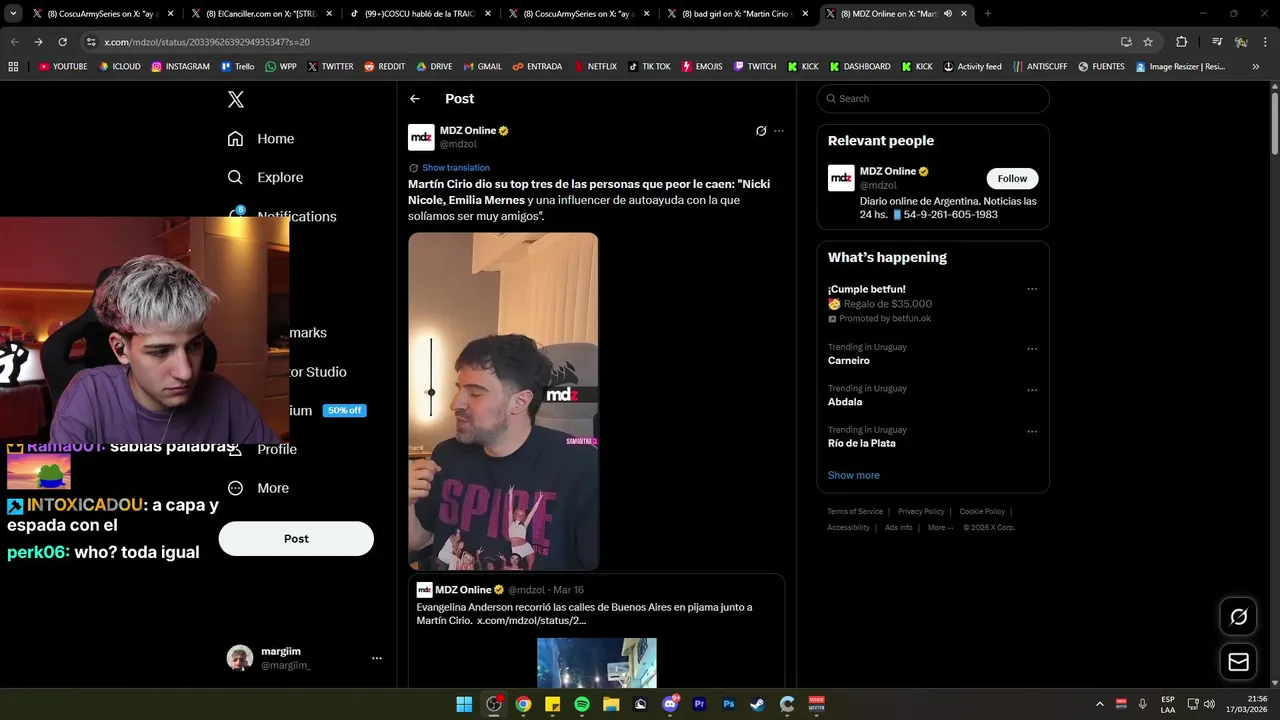Open new browser tab
1280x720 pixels.
(x=988, y=14)
